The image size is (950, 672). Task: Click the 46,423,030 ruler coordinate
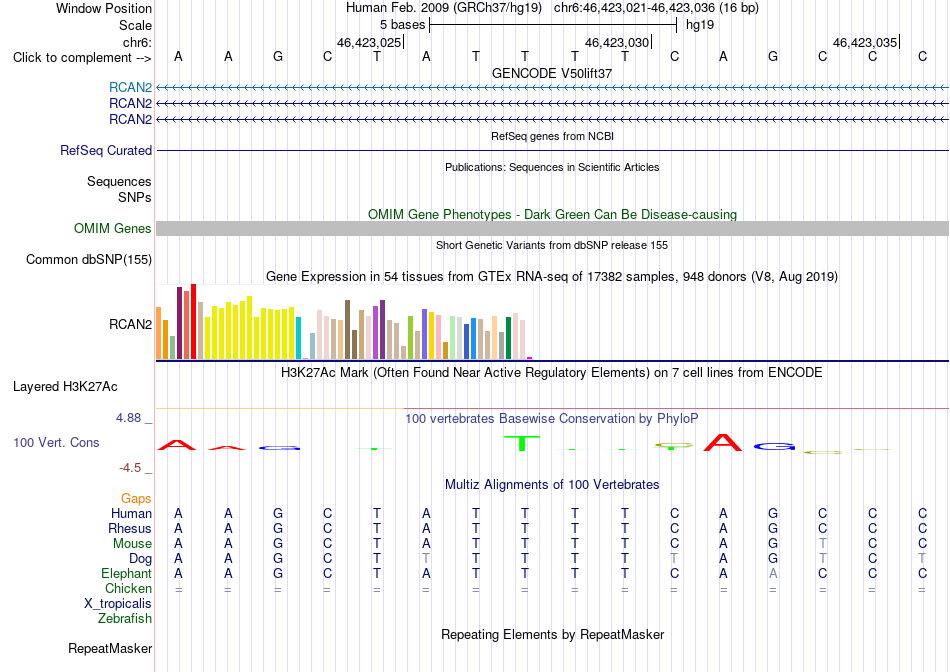pyautogui.click(x=617, y=42)
